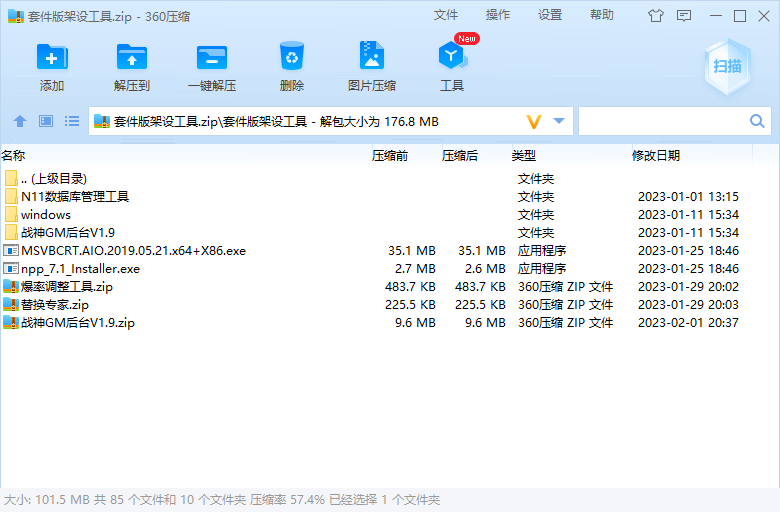The width and height of the screenshot is (780, 512).
Task: Click the 解压到 (Extract to) icon
Action: click(x=132, y=57)
